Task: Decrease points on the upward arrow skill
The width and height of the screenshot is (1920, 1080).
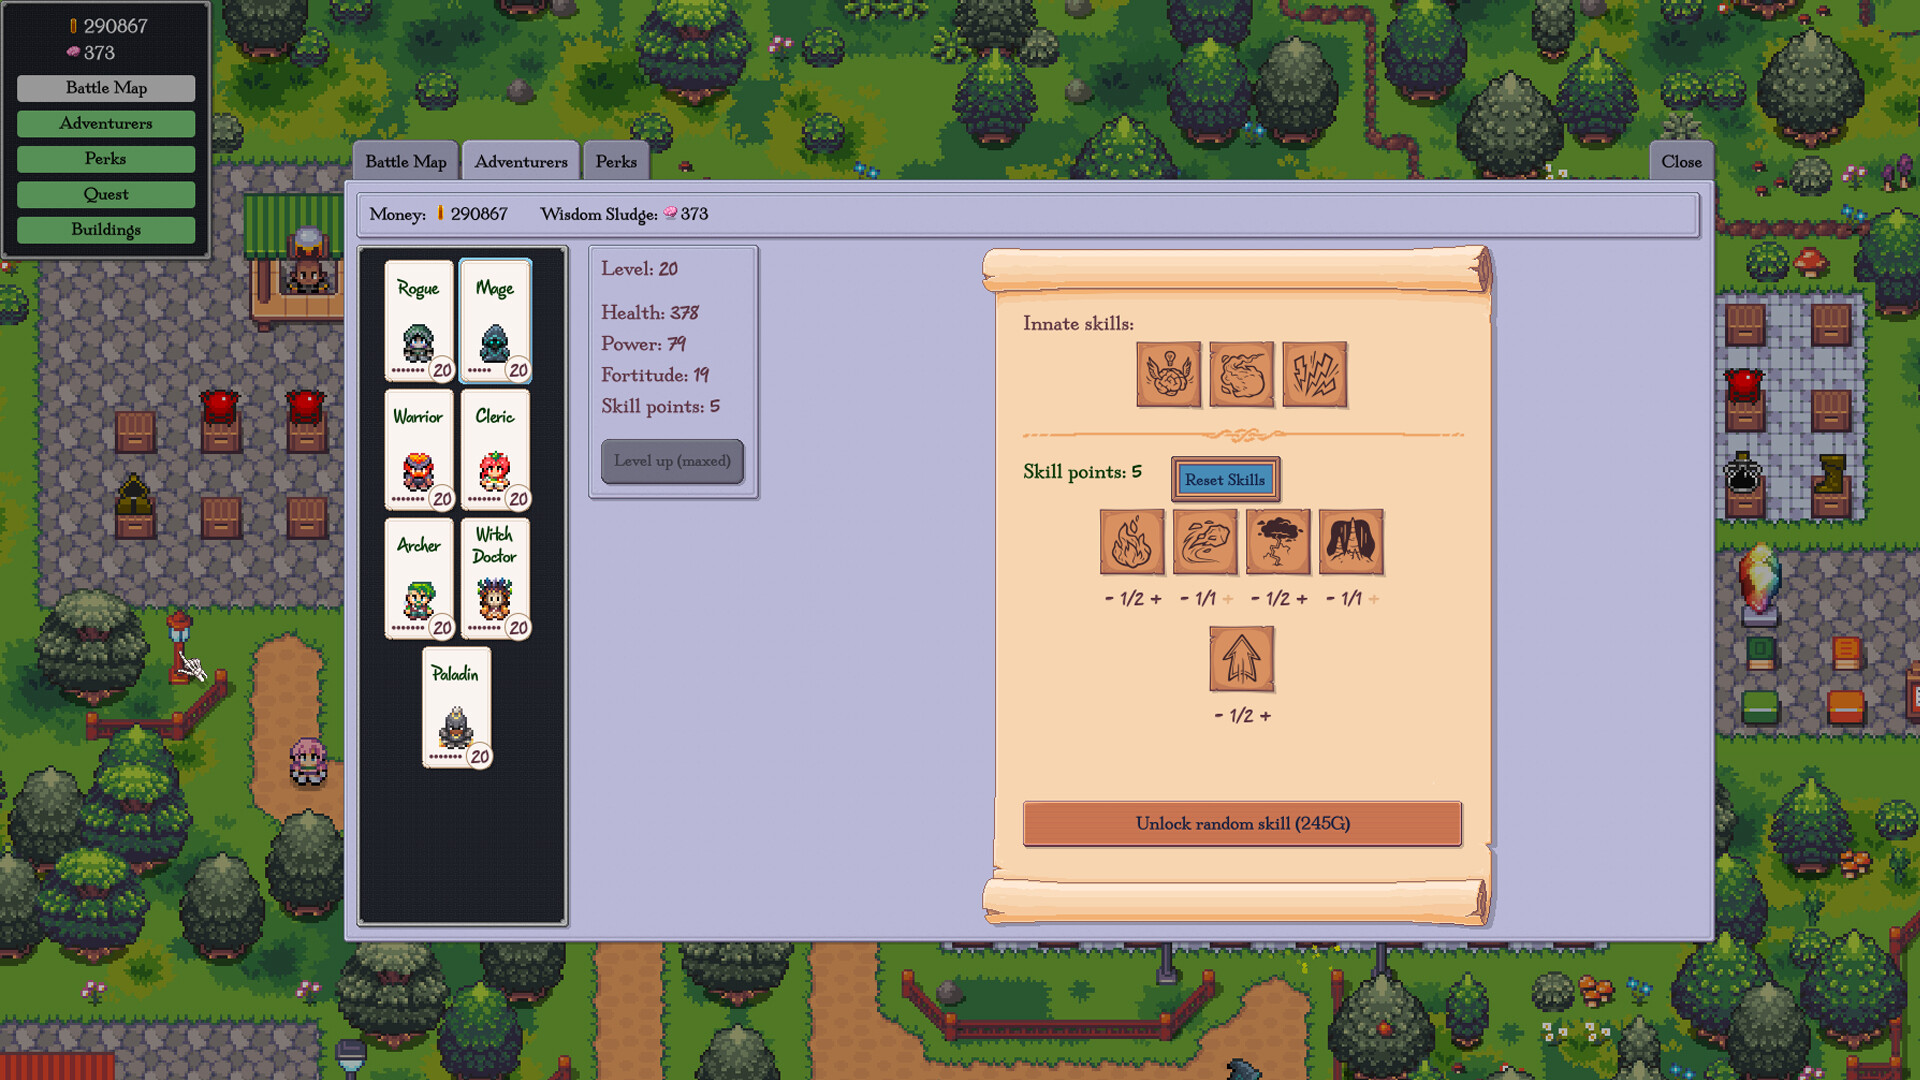Action: 1218,716
